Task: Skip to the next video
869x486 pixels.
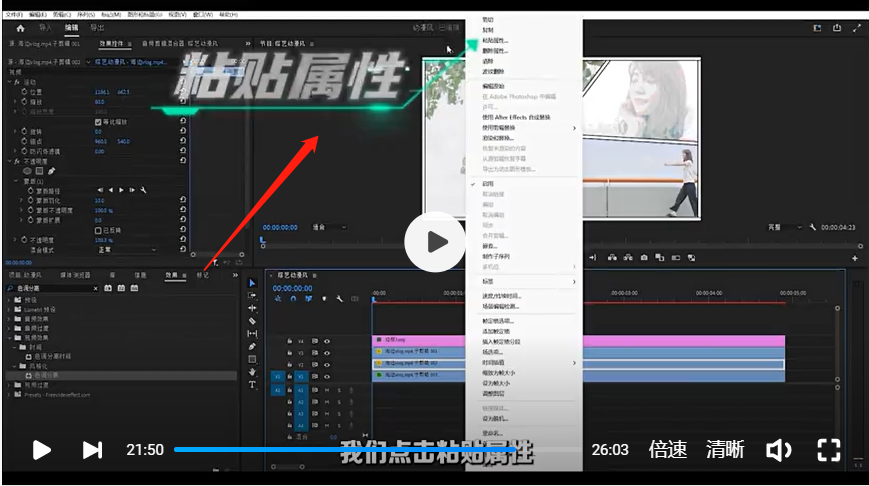Action: click(x=92, y=450)
